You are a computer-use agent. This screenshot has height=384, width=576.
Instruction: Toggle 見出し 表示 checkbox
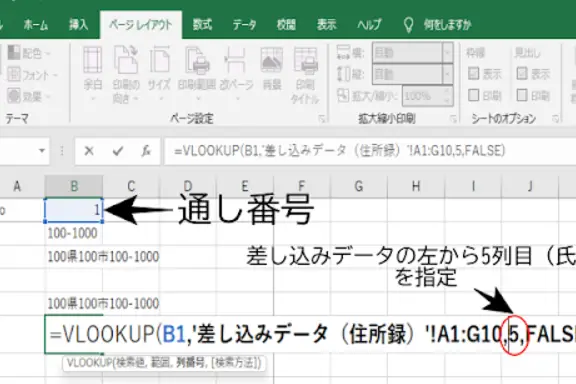(x=522, y=74)
